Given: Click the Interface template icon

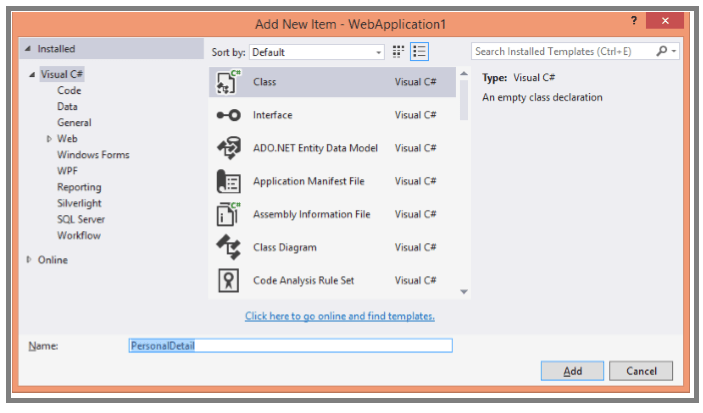Looking at the screenshot, I should [x=228, y=115].
